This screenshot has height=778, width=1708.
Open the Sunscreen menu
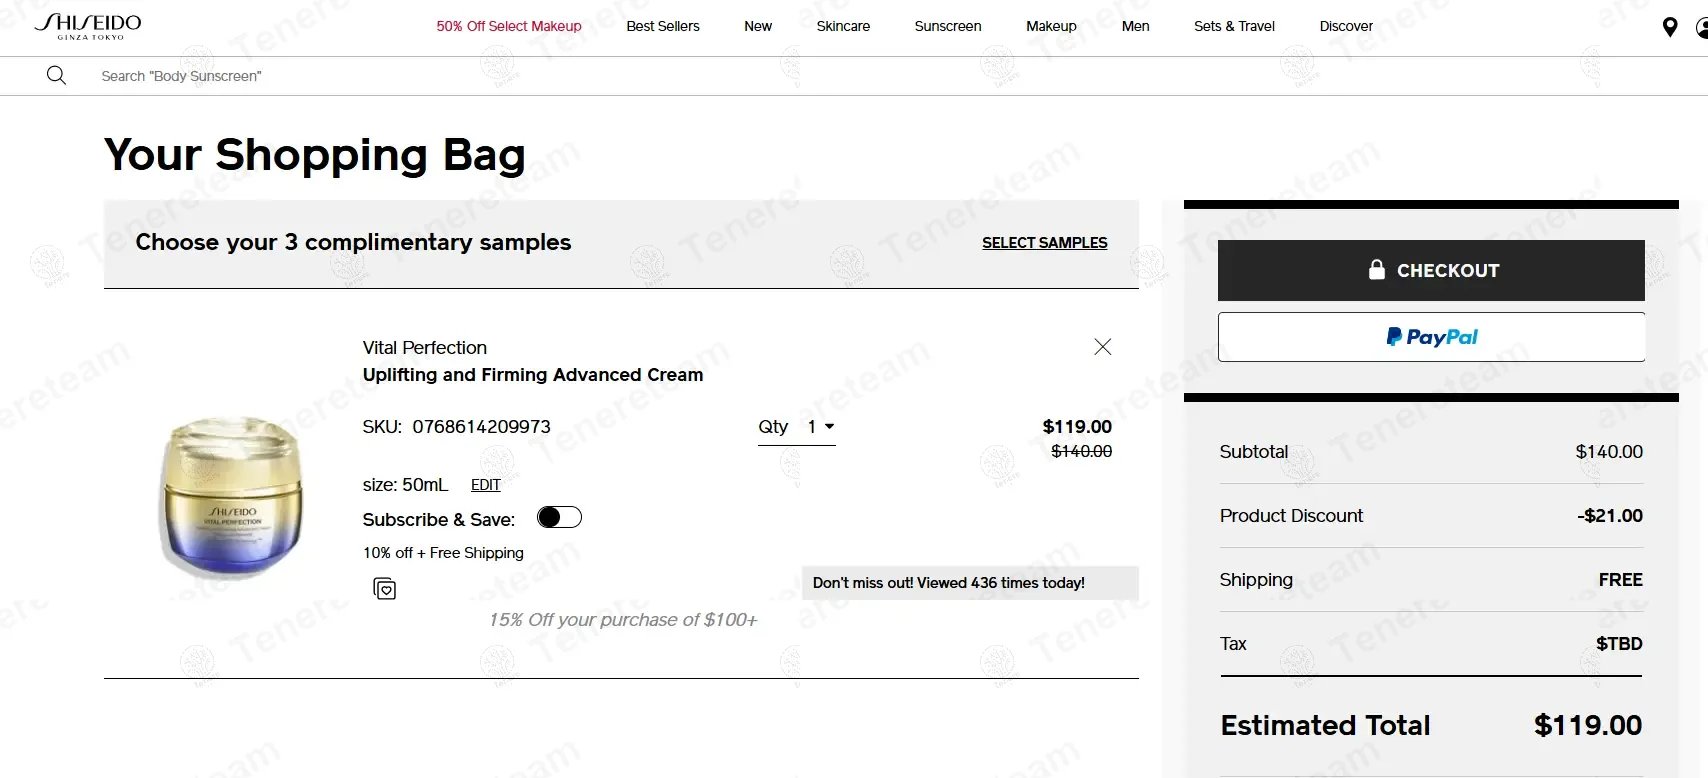(947, 26)
